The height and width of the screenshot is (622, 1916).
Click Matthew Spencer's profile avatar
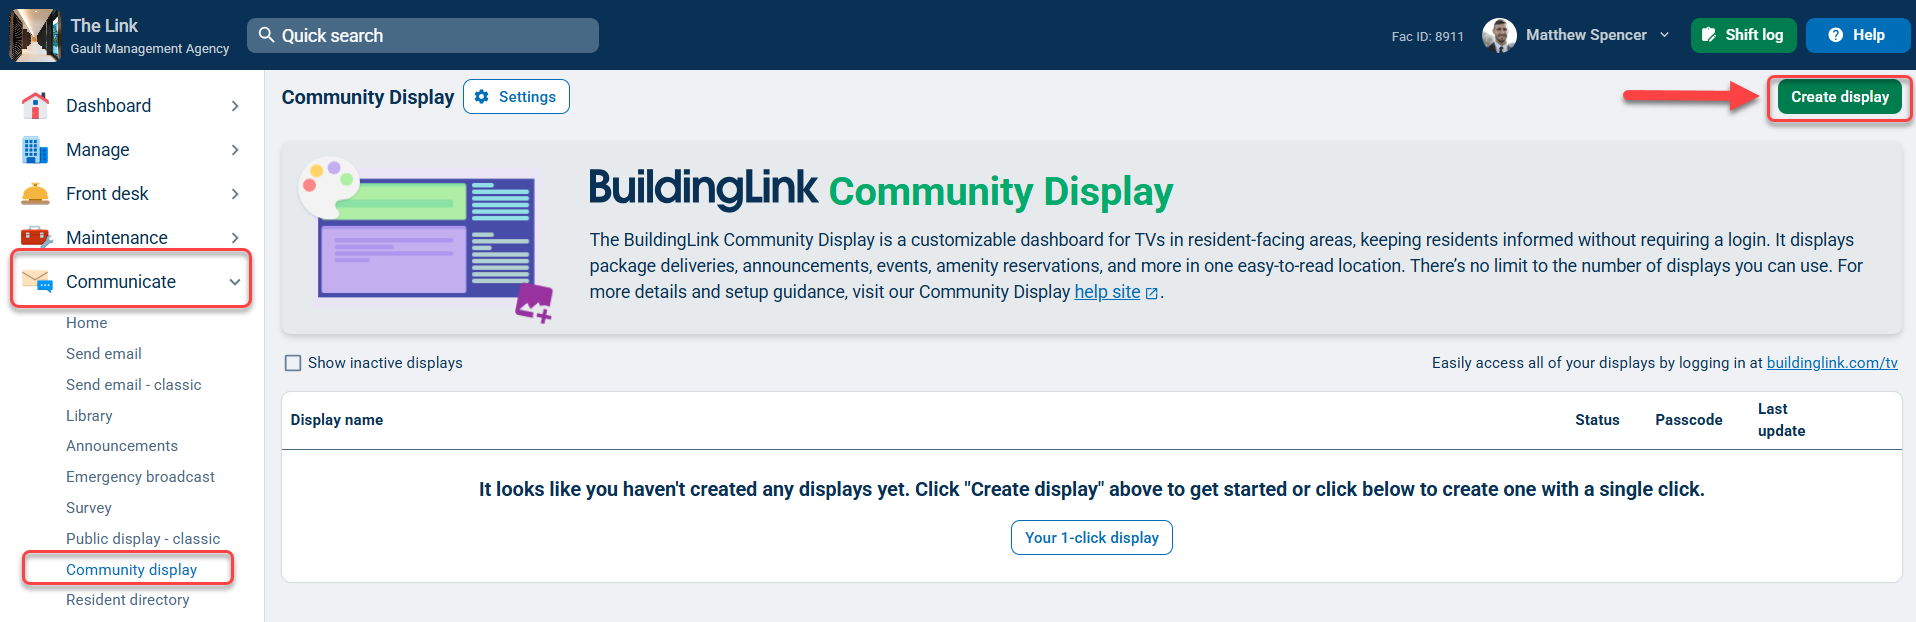(1499, 35)
